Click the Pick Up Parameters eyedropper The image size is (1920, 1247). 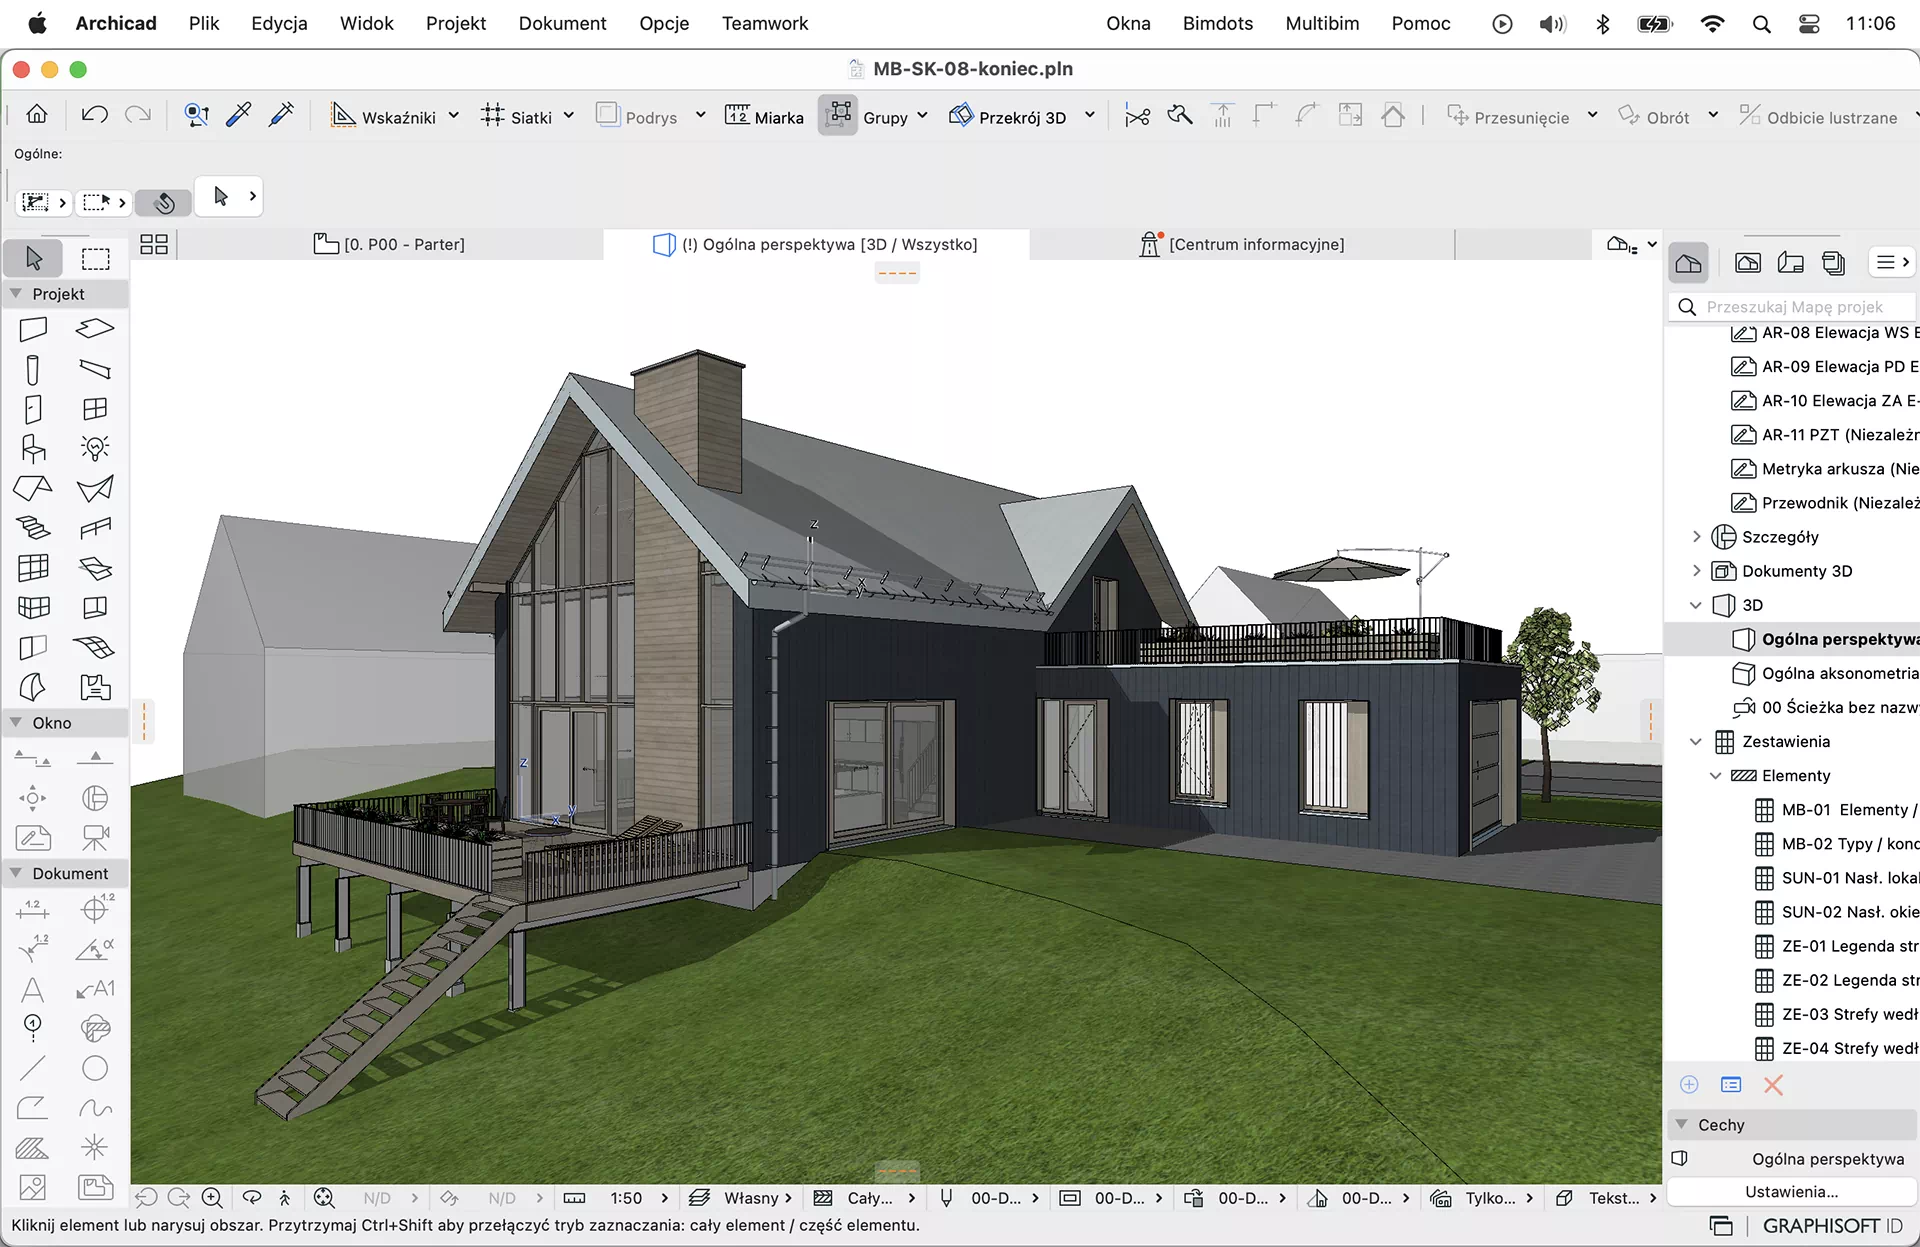238,116
